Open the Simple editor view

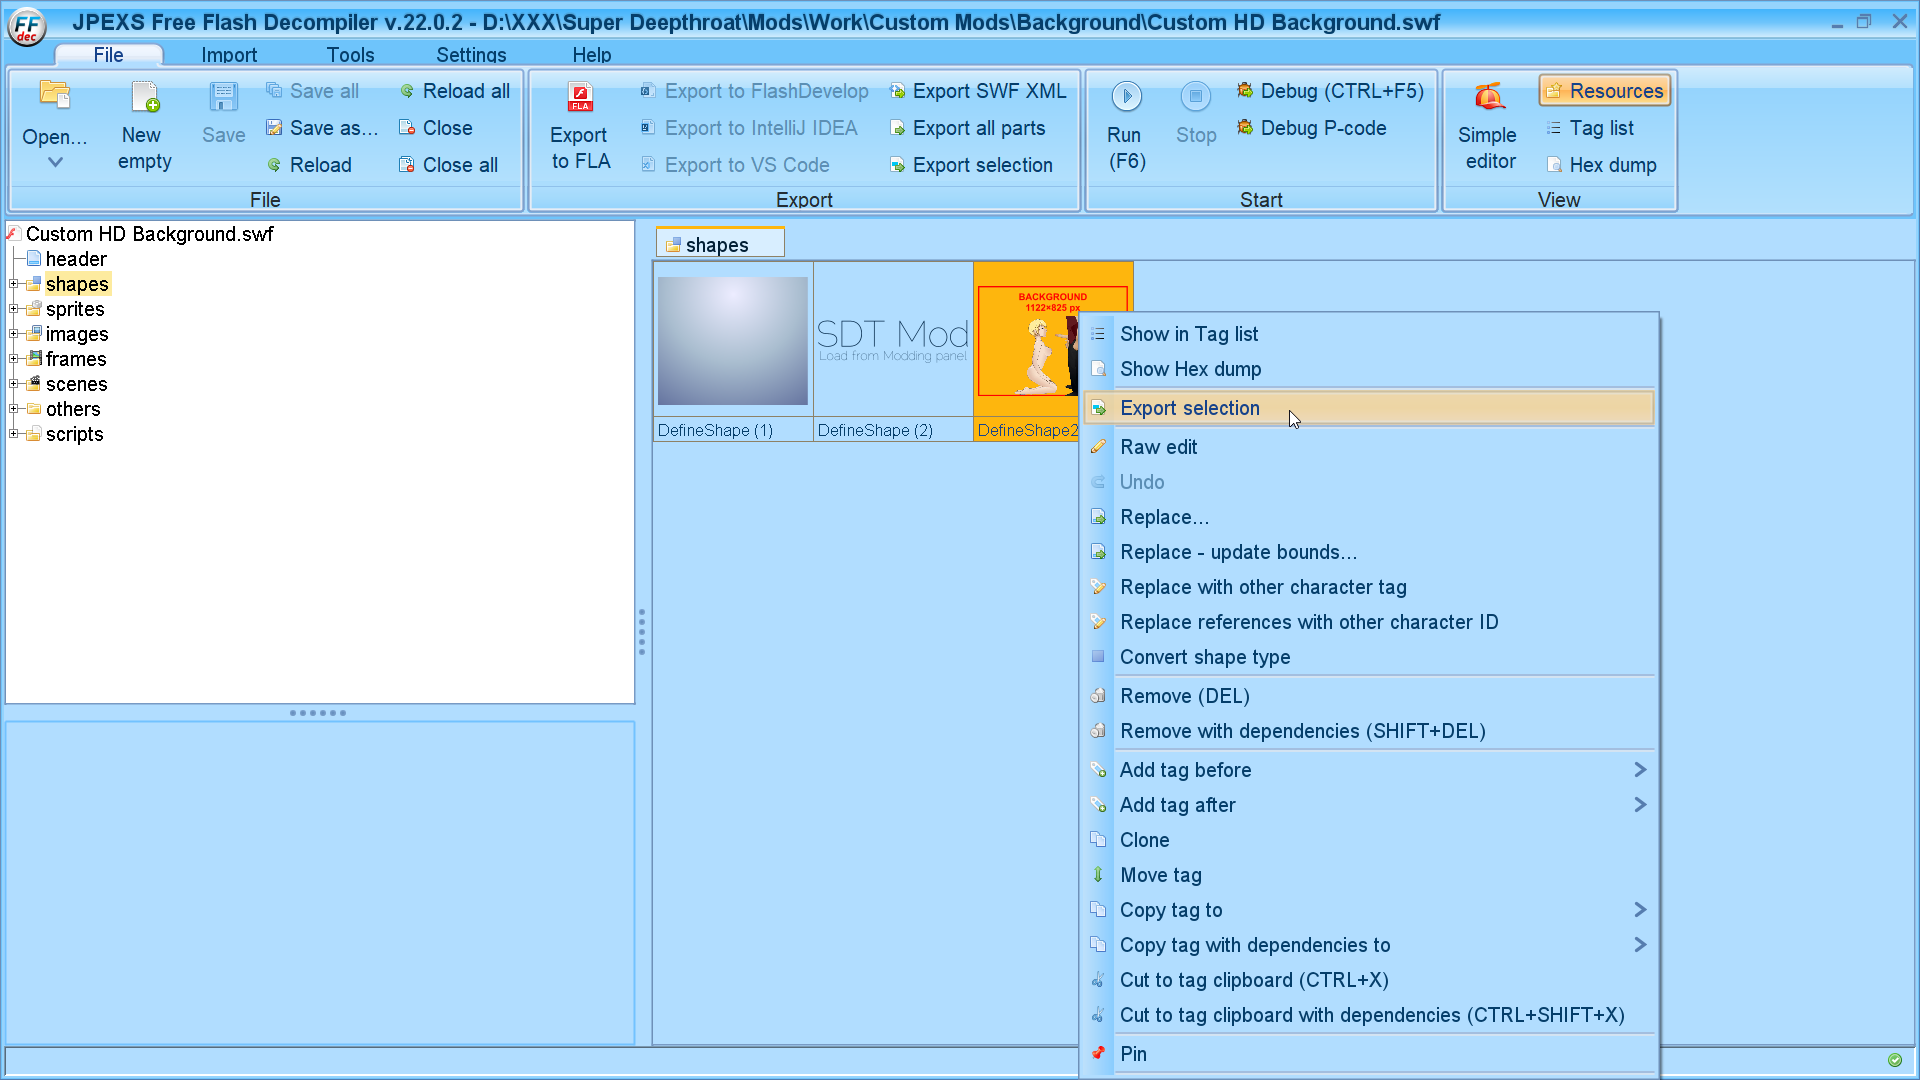1488,127
